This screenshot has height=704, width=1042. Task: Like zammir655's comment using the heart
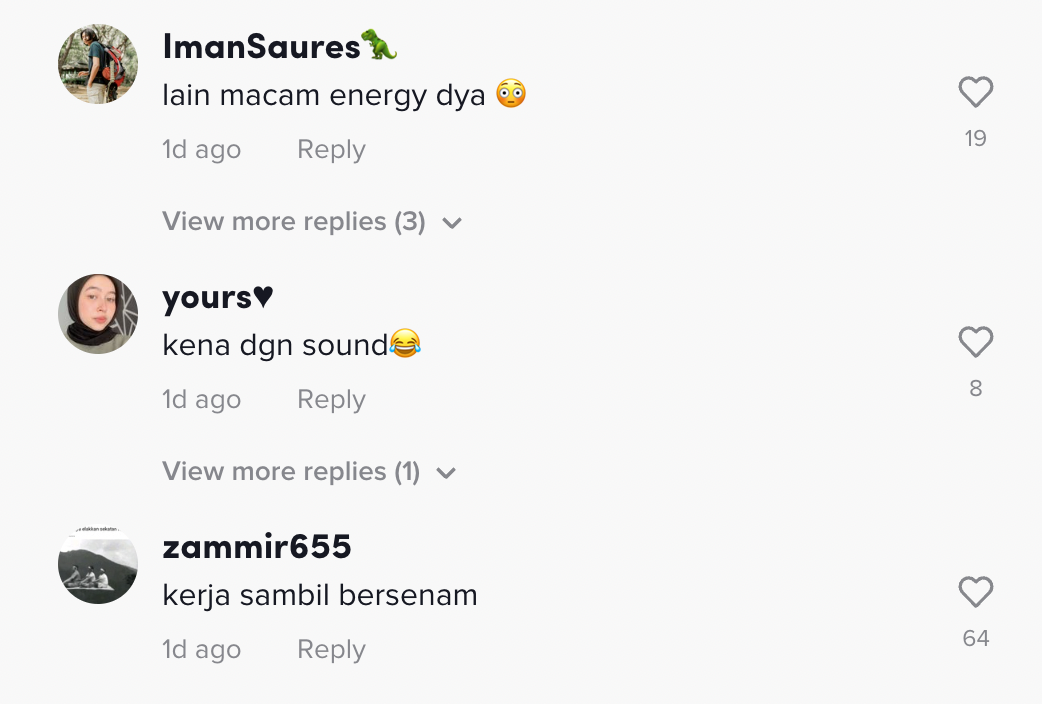[975, 593]
